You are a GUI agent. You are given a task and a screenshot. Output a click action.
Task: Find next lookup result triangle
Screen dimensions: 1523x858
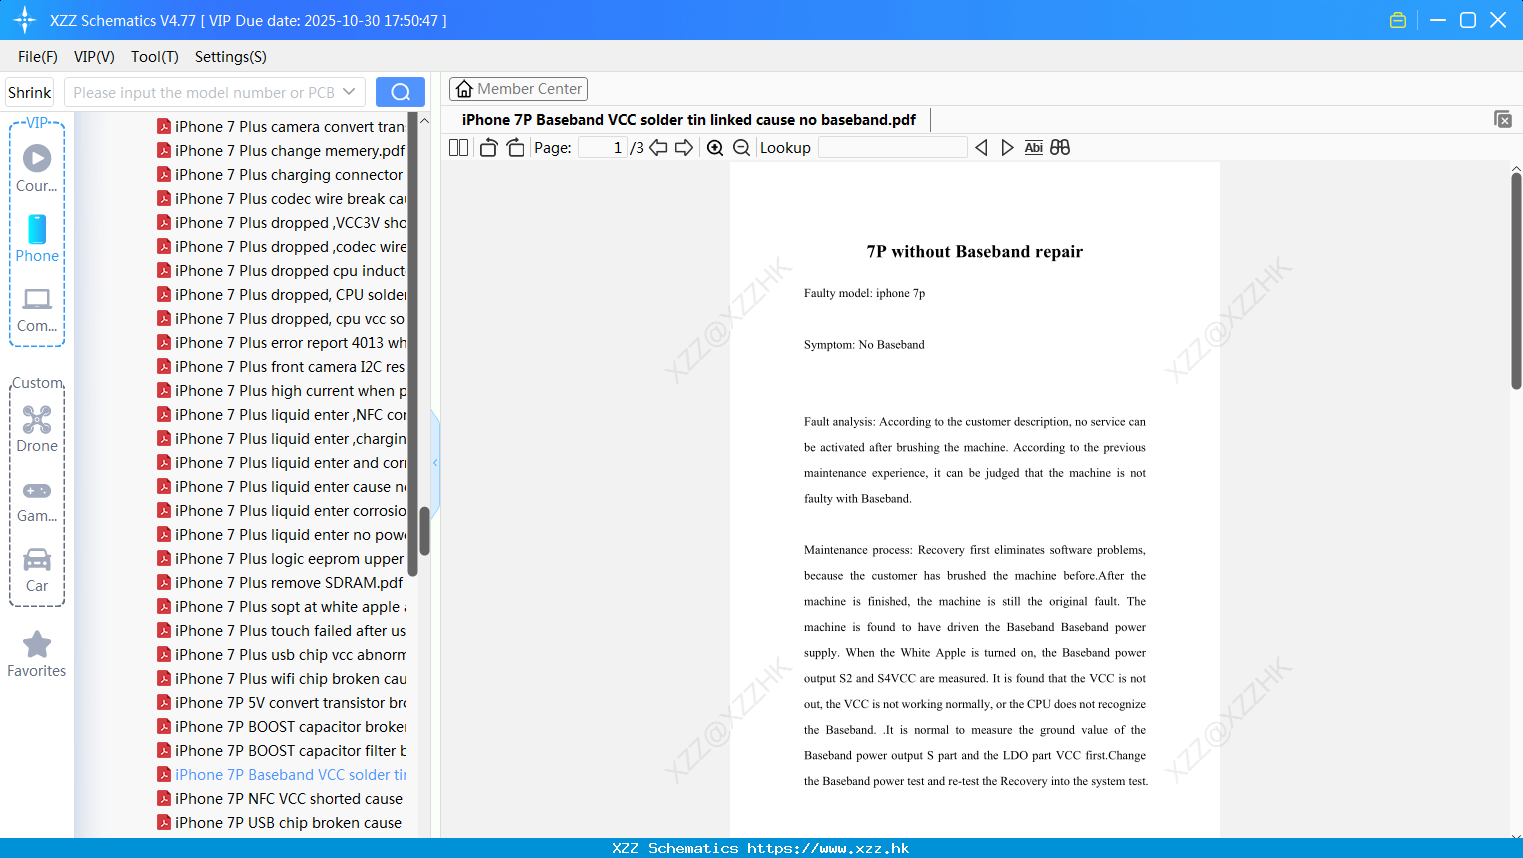click(x=1007, y=148)
